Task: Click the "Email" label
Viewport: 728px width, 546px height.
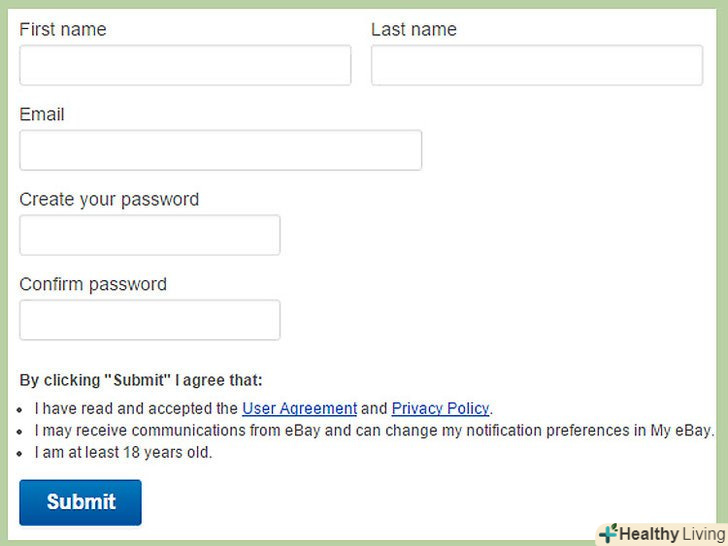Action: (x=42, y=115)
